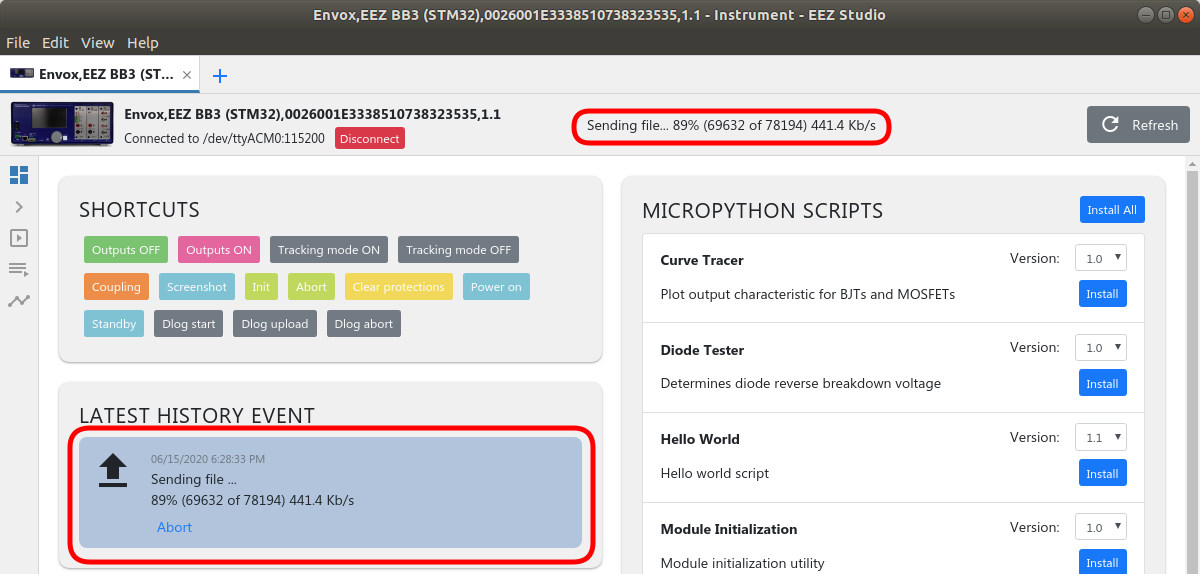This screenshot has height=574, width=1200.
Task: Open the Diode Tester version dropdown
Action: [x=1101, y=348]
